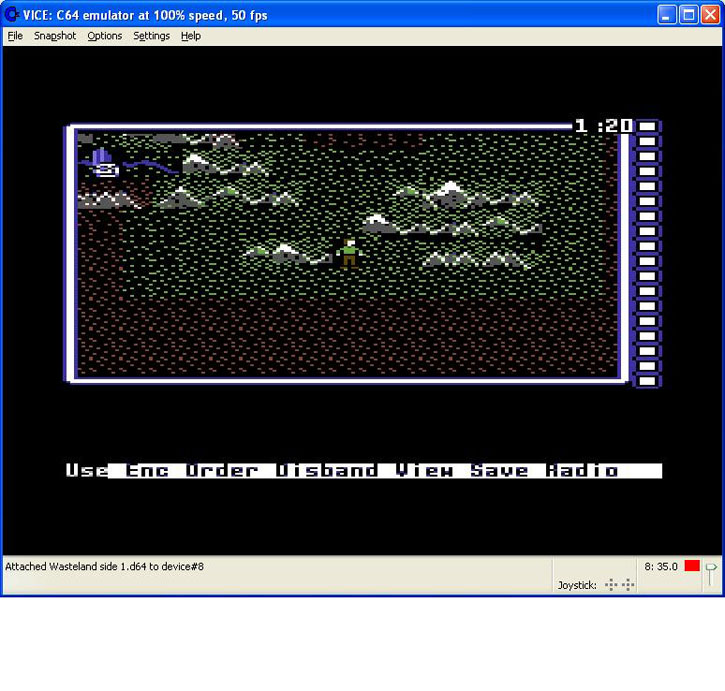Choose the Save command
This screenshot has height=691, width=725.
pos(499,471)
